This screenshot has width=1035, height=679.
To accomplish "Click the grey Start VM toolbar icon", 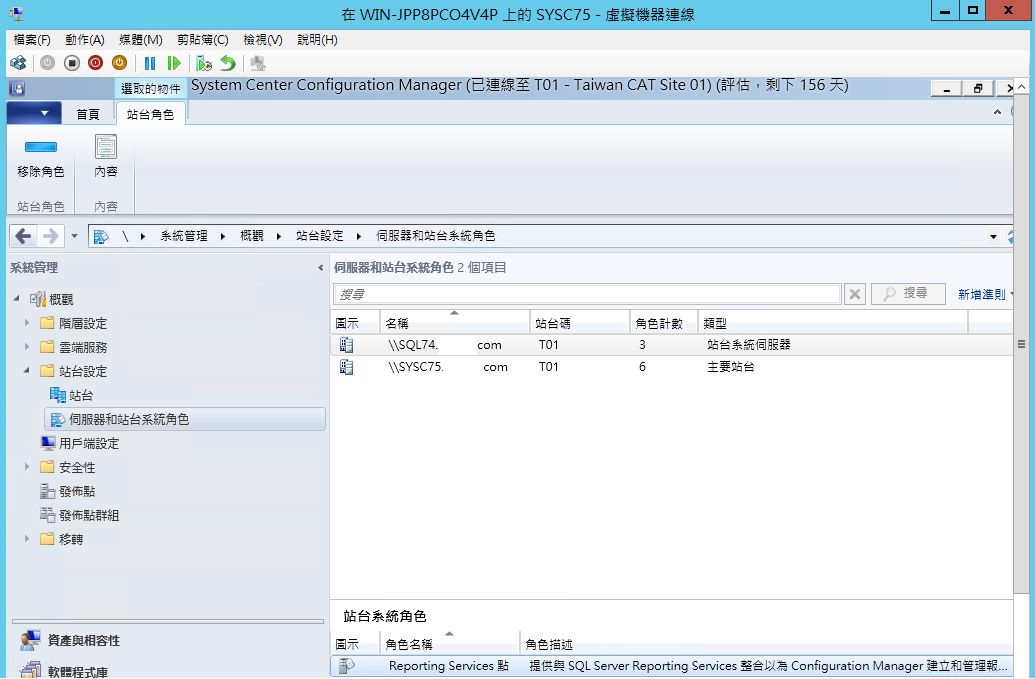I will (x=48, y=63).
